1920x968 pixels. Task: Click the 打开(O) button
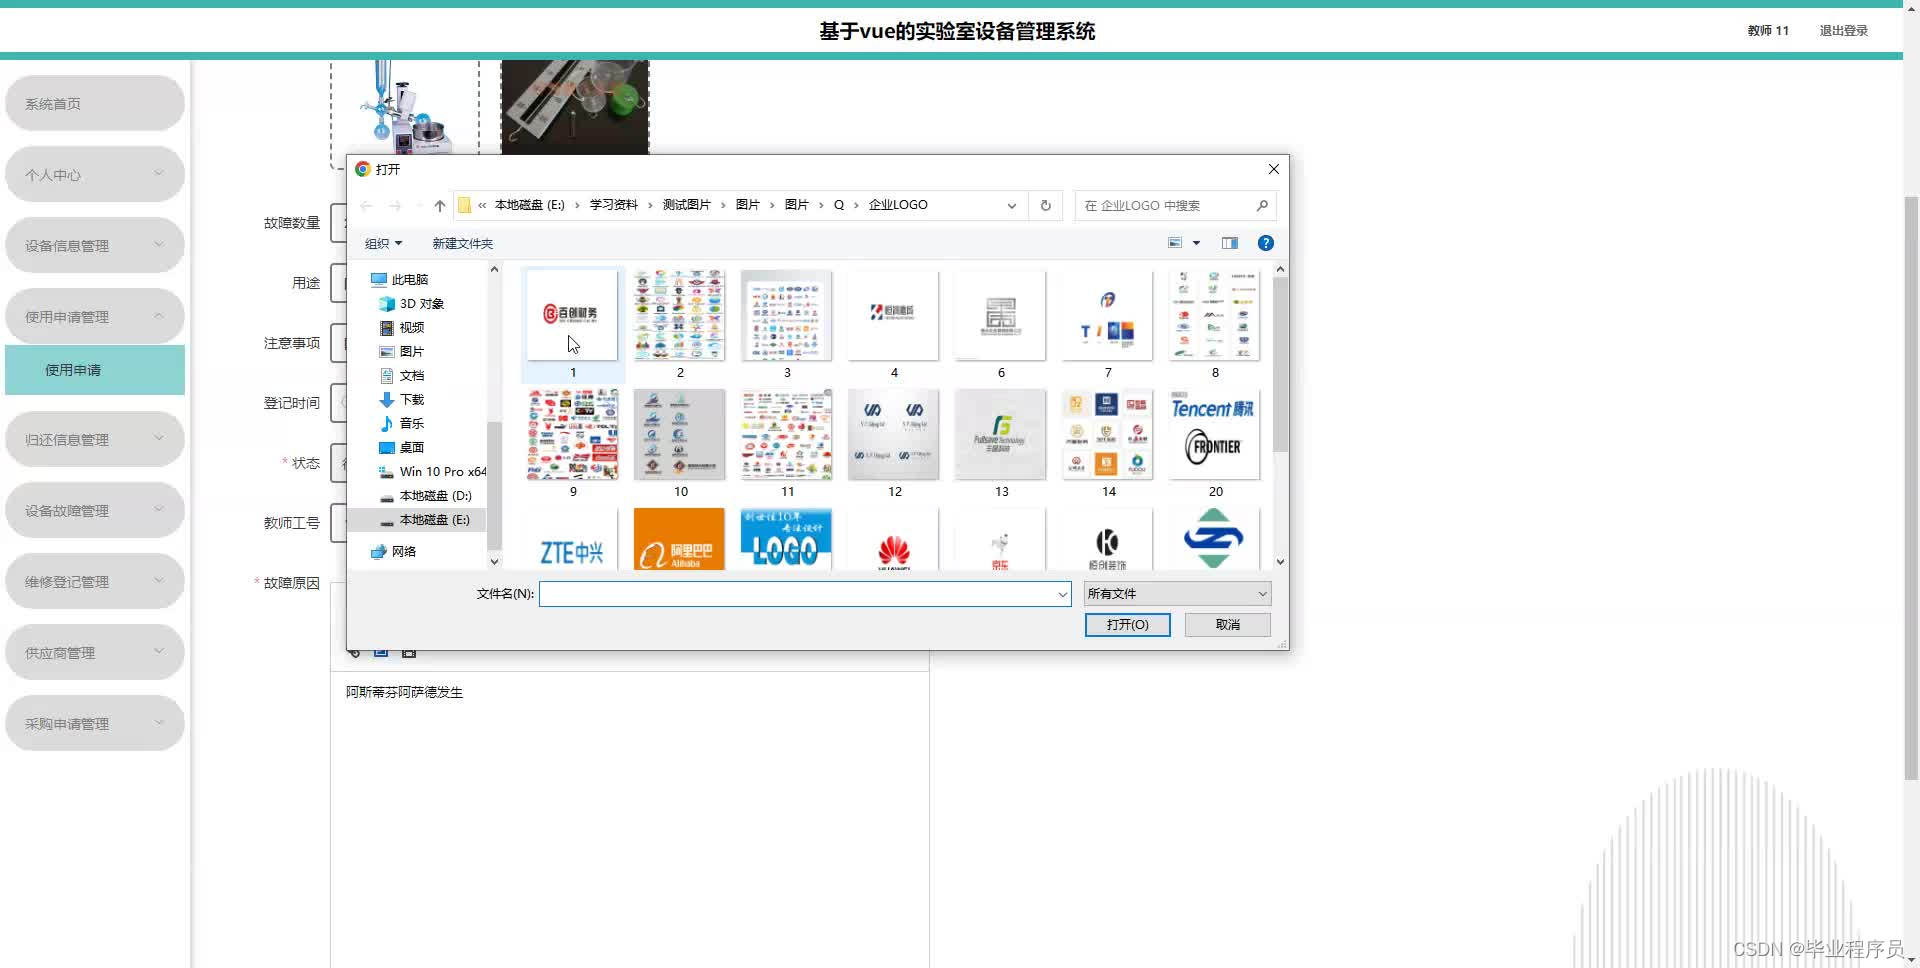click(x=1128, y=624)
